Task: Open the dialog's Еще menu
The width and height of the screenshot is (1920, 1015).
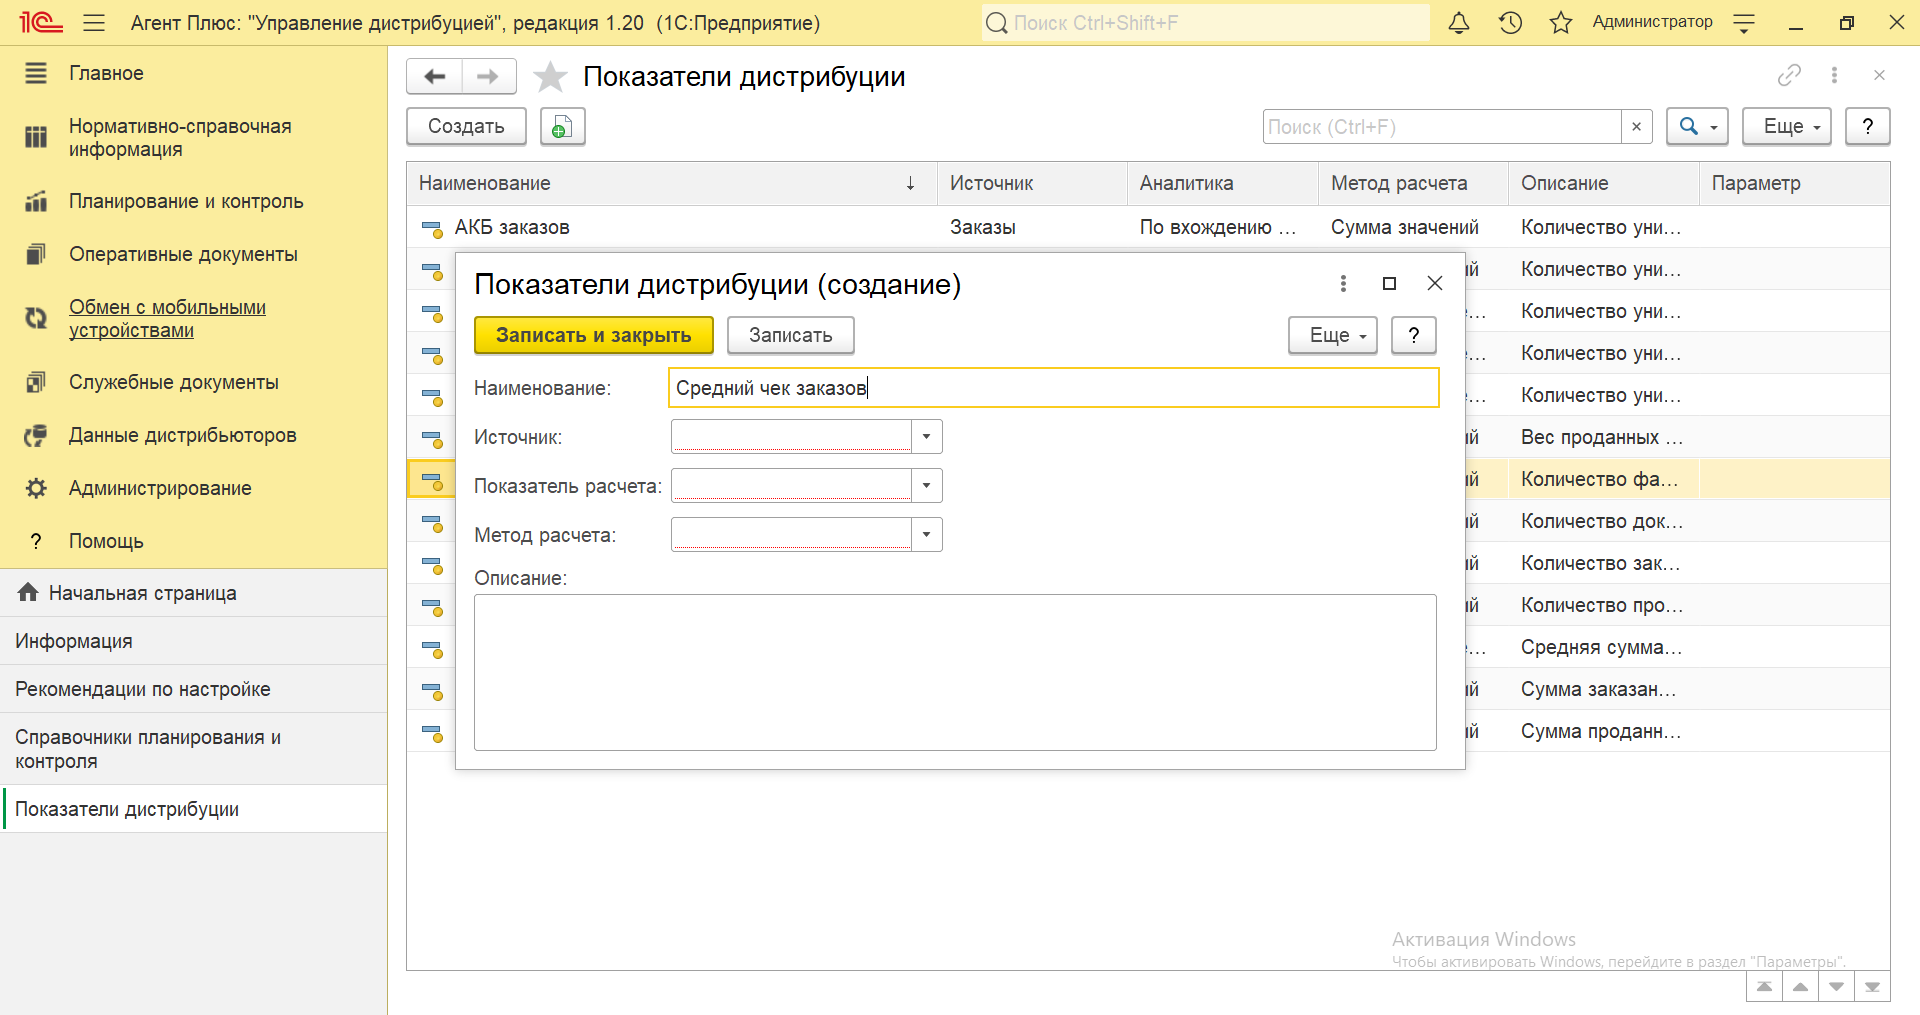Action: pos(1333,335)
